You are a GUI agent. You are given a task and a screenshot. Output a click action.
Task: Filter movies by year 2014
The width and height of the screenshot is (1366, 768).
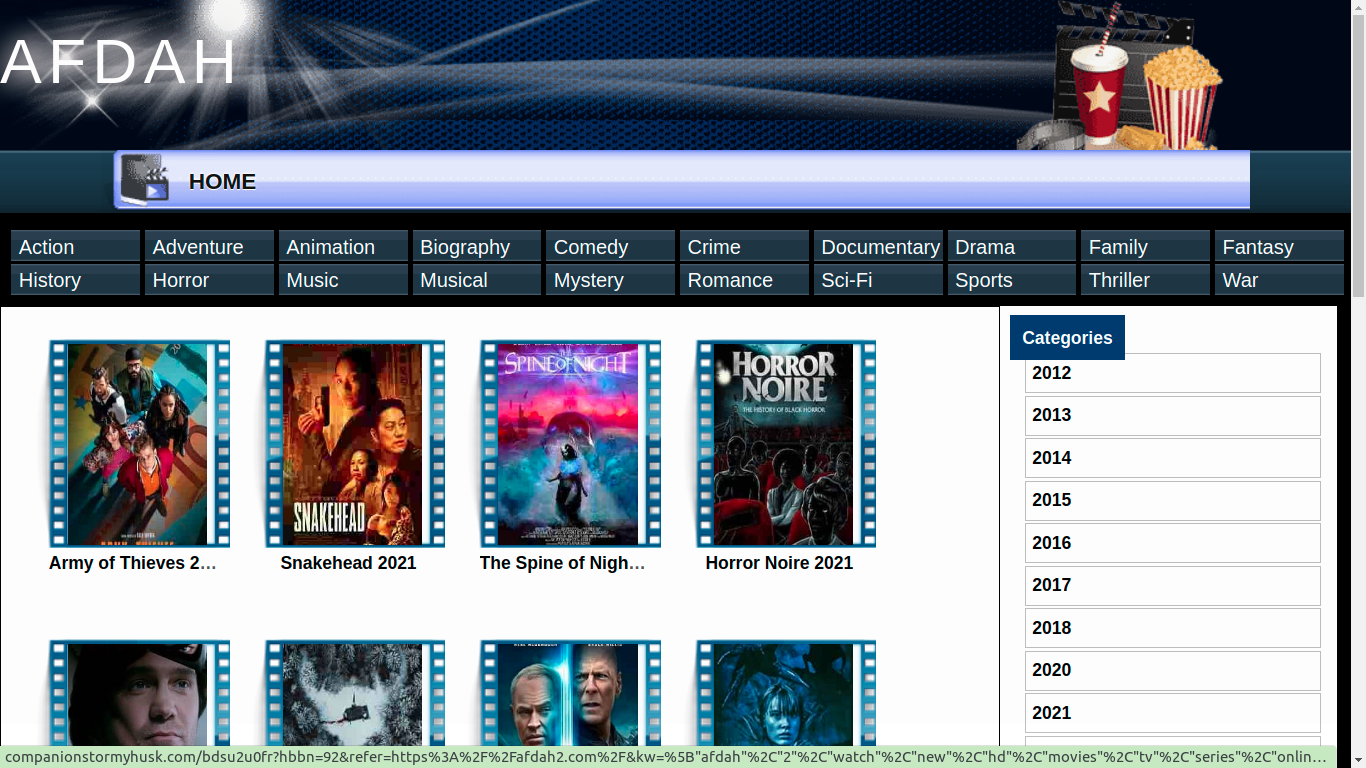click(x=1172, y=458)
